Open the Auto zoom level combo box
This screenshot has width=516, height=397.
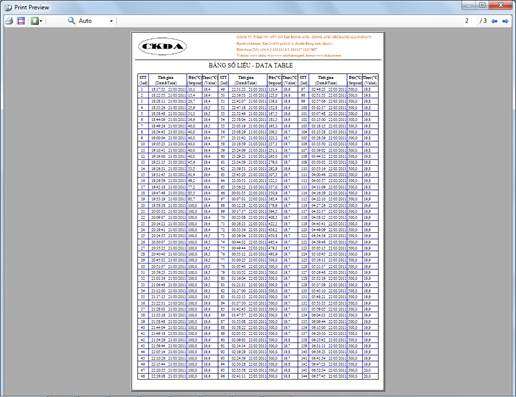(96, 21)
